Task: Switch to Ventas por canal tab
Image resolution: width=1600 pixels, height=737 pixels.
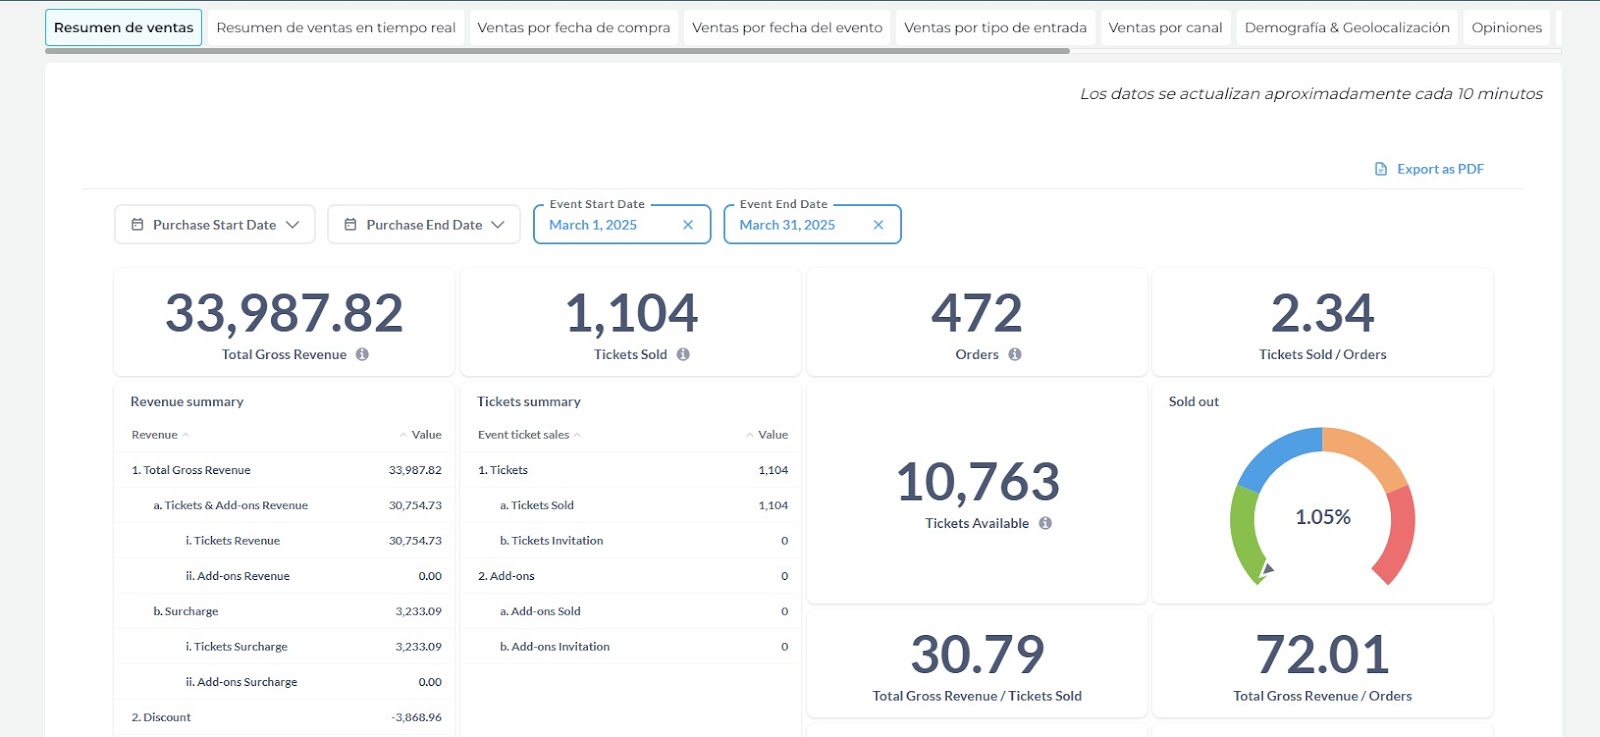Action: point(1165,28)
